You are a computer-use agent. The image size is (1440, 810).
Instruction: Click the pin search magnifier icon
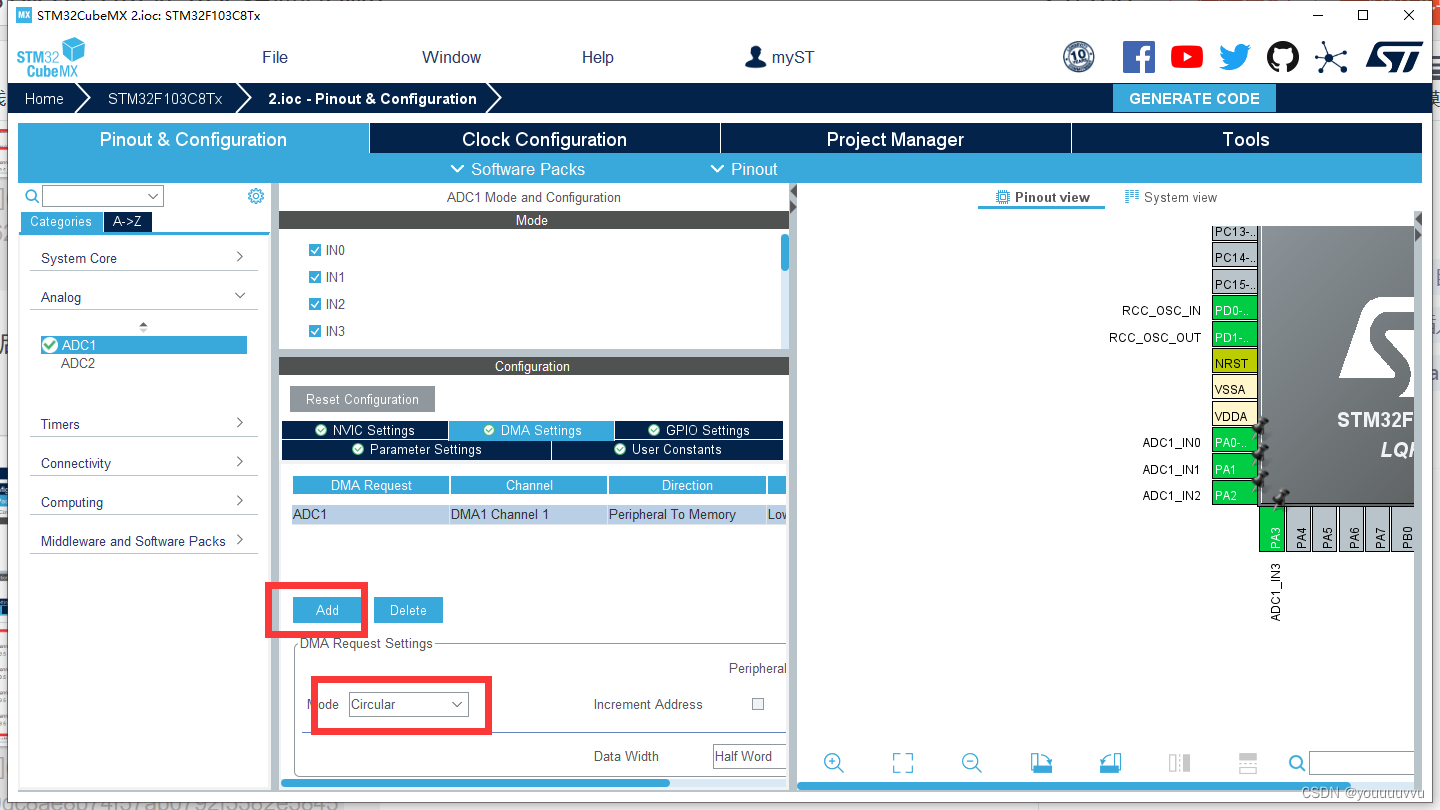point(1297,763)
